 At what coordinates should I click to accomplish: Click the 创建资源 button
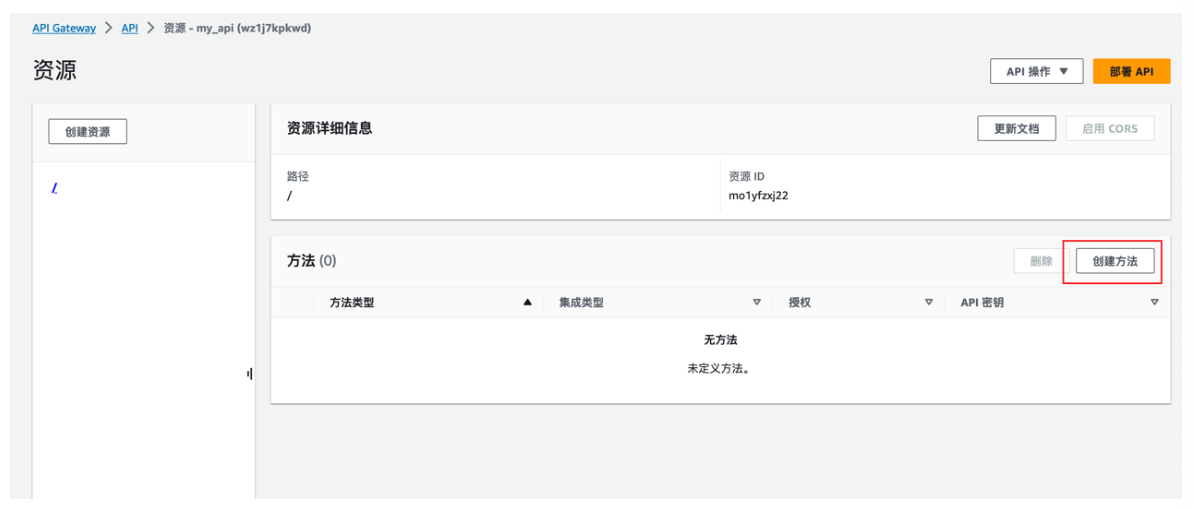pos(88,132)
